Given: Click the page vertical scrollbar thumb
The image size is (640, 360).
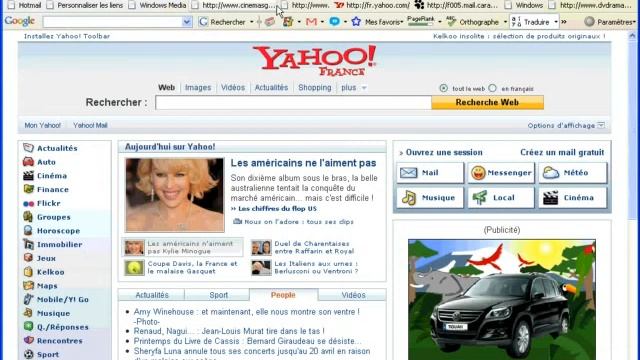Looking at the screenshot, I should click(x=632, y=130).
